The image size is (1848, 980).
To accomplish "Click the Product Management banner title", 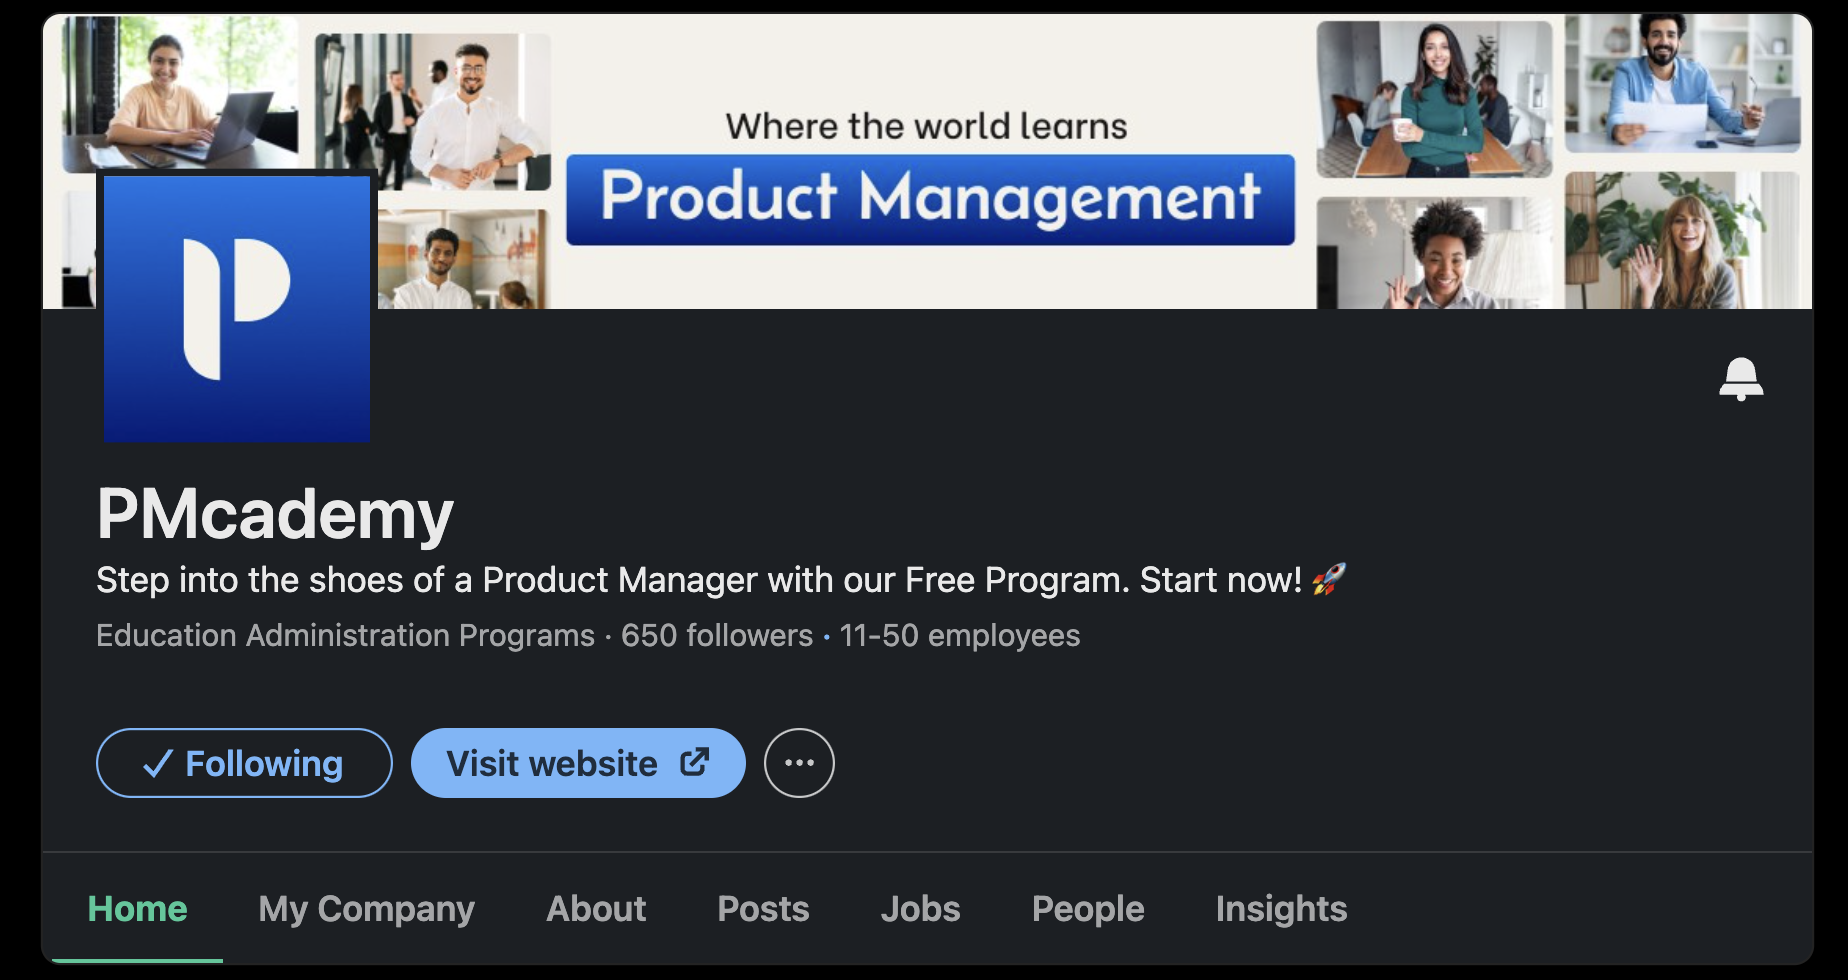I will [x=930, y=198].
